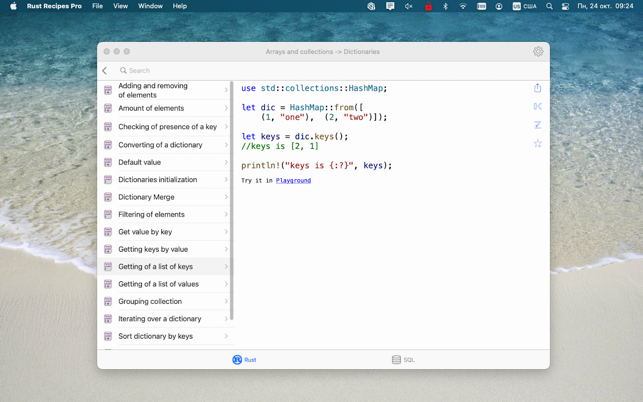Open the settings gear in title bar
This screenshot has height=402, width=643.
[x=538, y=51]
